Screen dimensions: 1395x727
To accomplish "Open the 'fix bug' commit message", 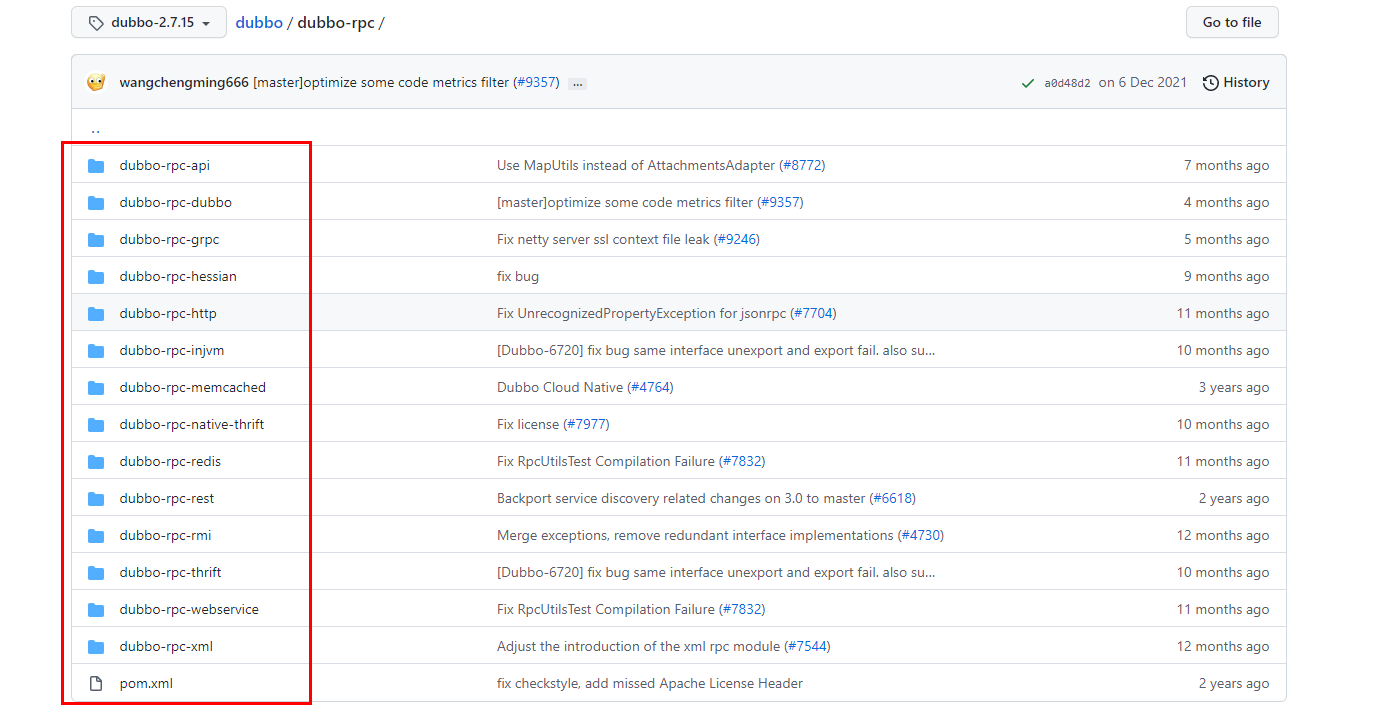I will point(518,276).
